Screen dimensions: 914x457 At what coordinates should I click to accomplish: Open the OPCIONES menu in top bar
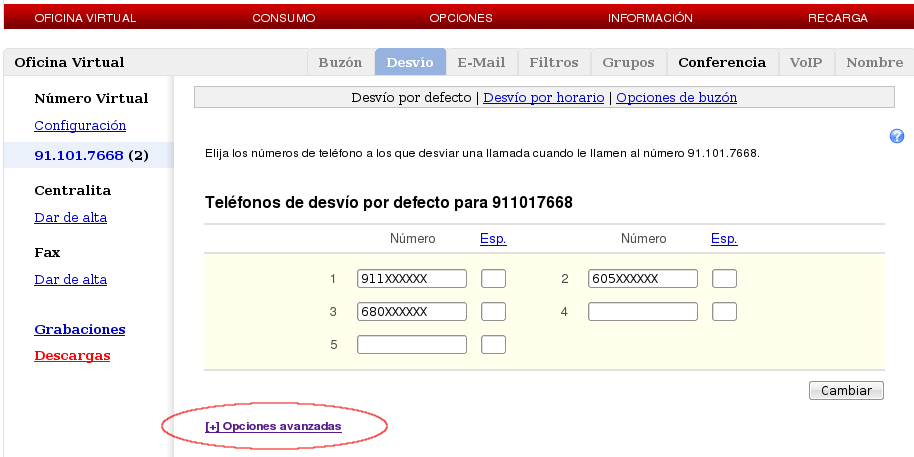(460, 18)
